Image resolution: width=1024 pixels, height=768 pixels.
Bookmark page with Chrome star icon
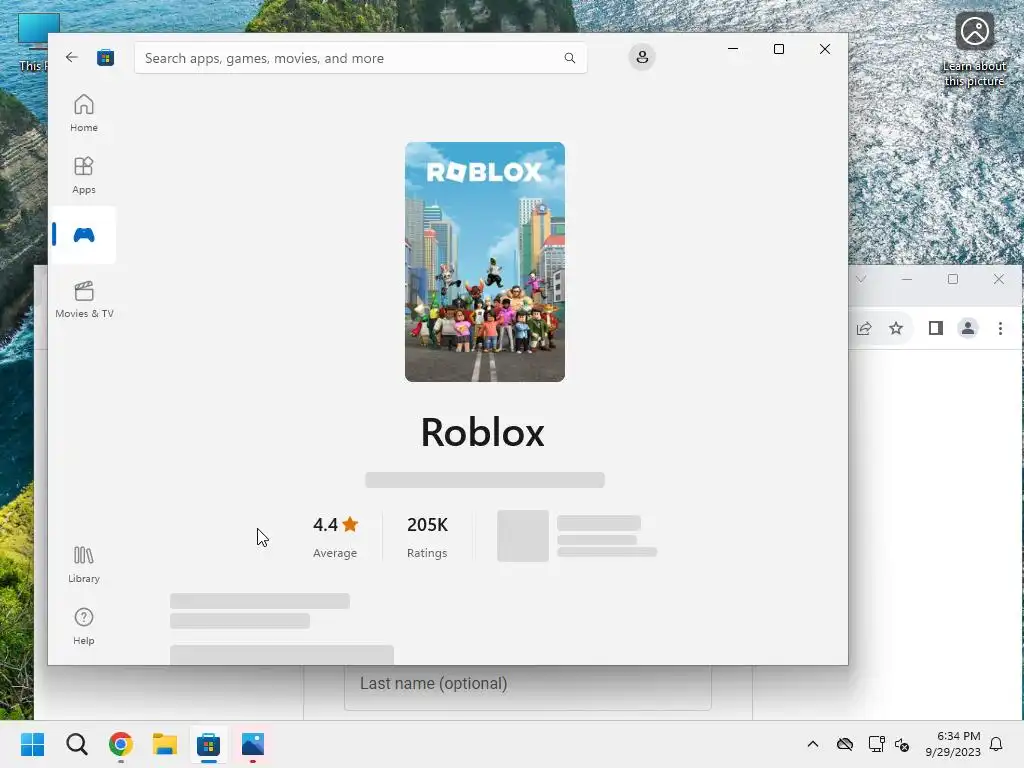pyautogui.click(x=896, y=328)
